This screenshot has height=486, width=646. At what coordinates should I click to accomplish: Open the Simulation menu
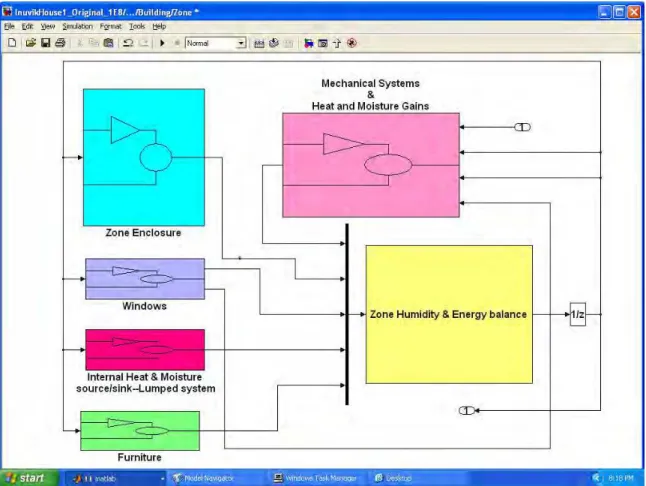click(77, 26)
